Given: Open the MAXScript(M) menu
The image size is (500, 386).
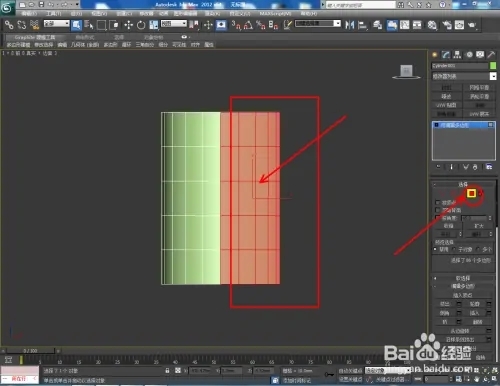Looking at the screenshot, I should [x=275, y=14].
